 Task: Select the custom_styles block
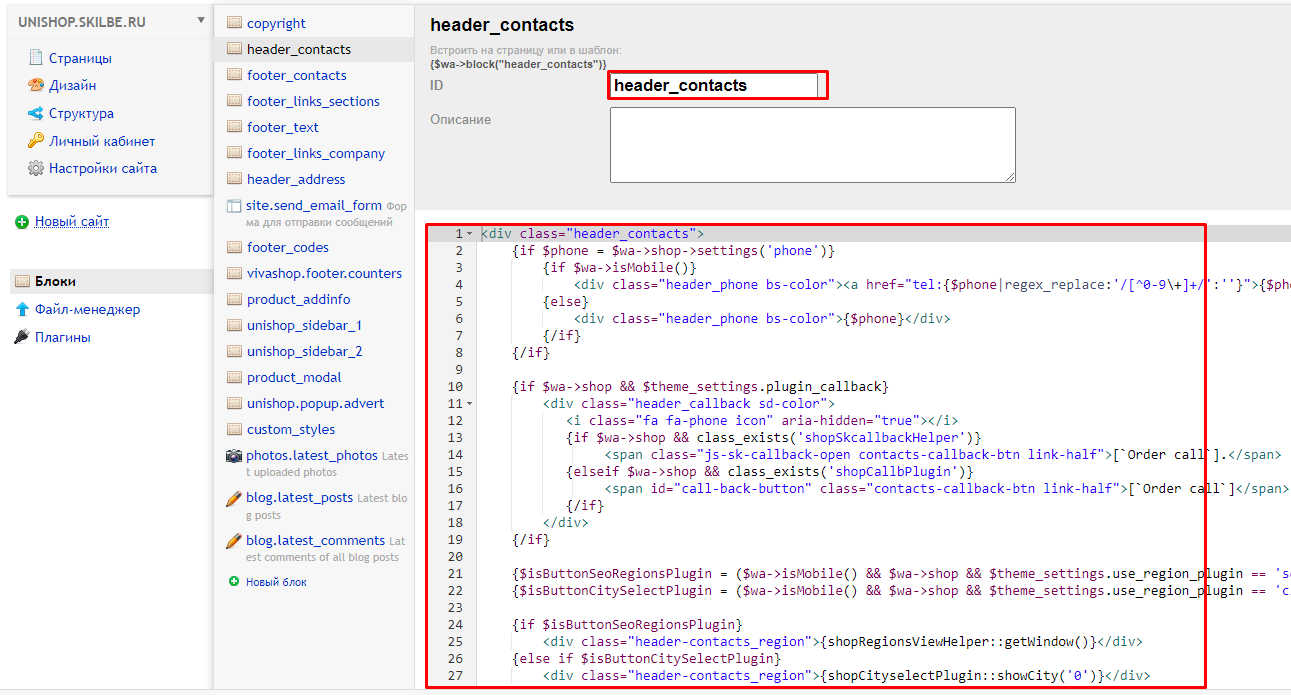291,430
